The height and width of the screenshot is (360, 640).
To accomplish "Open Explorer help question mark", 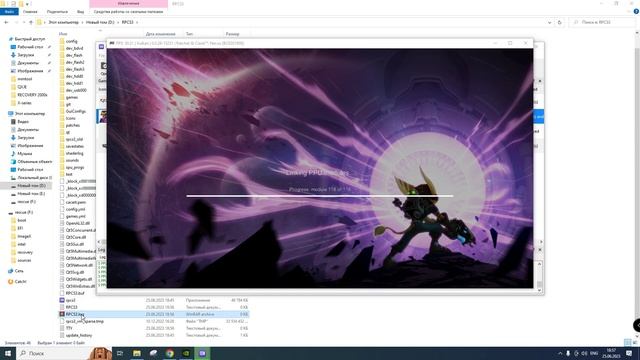I will (x=636, y=12).
